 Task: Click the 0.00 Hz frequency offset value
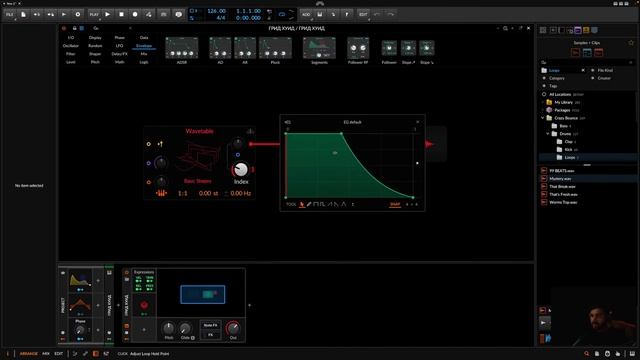[x=240, y=193]
